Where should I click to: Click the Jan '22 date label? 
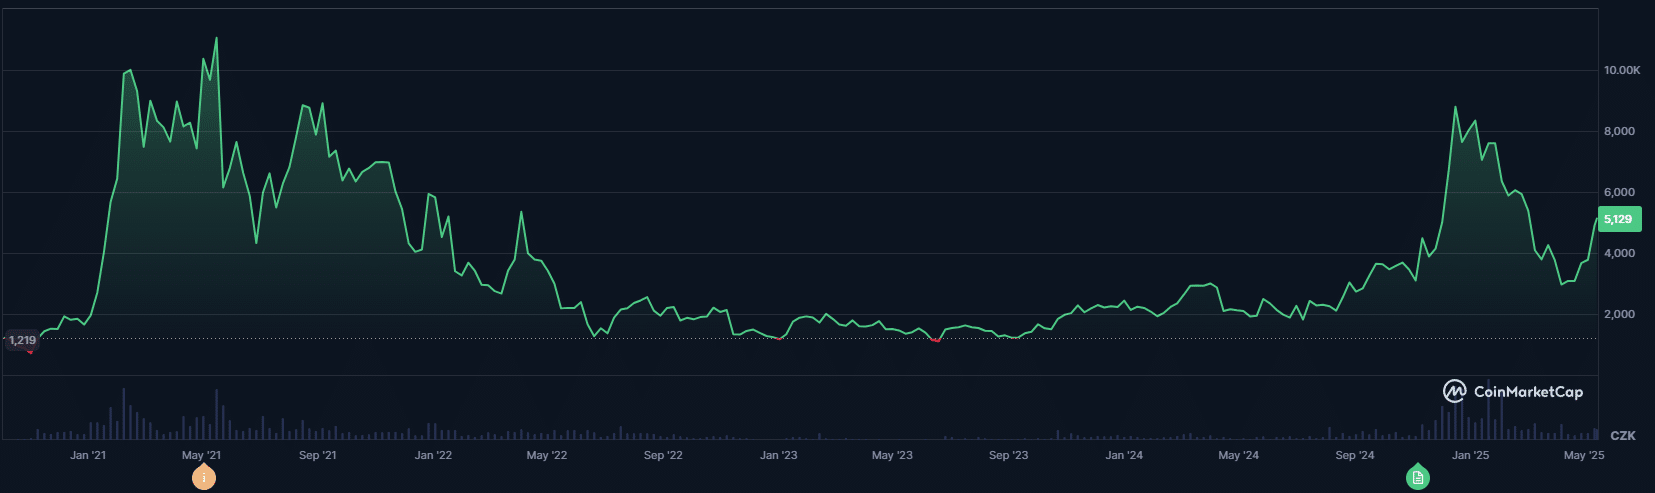pos(433,455)
